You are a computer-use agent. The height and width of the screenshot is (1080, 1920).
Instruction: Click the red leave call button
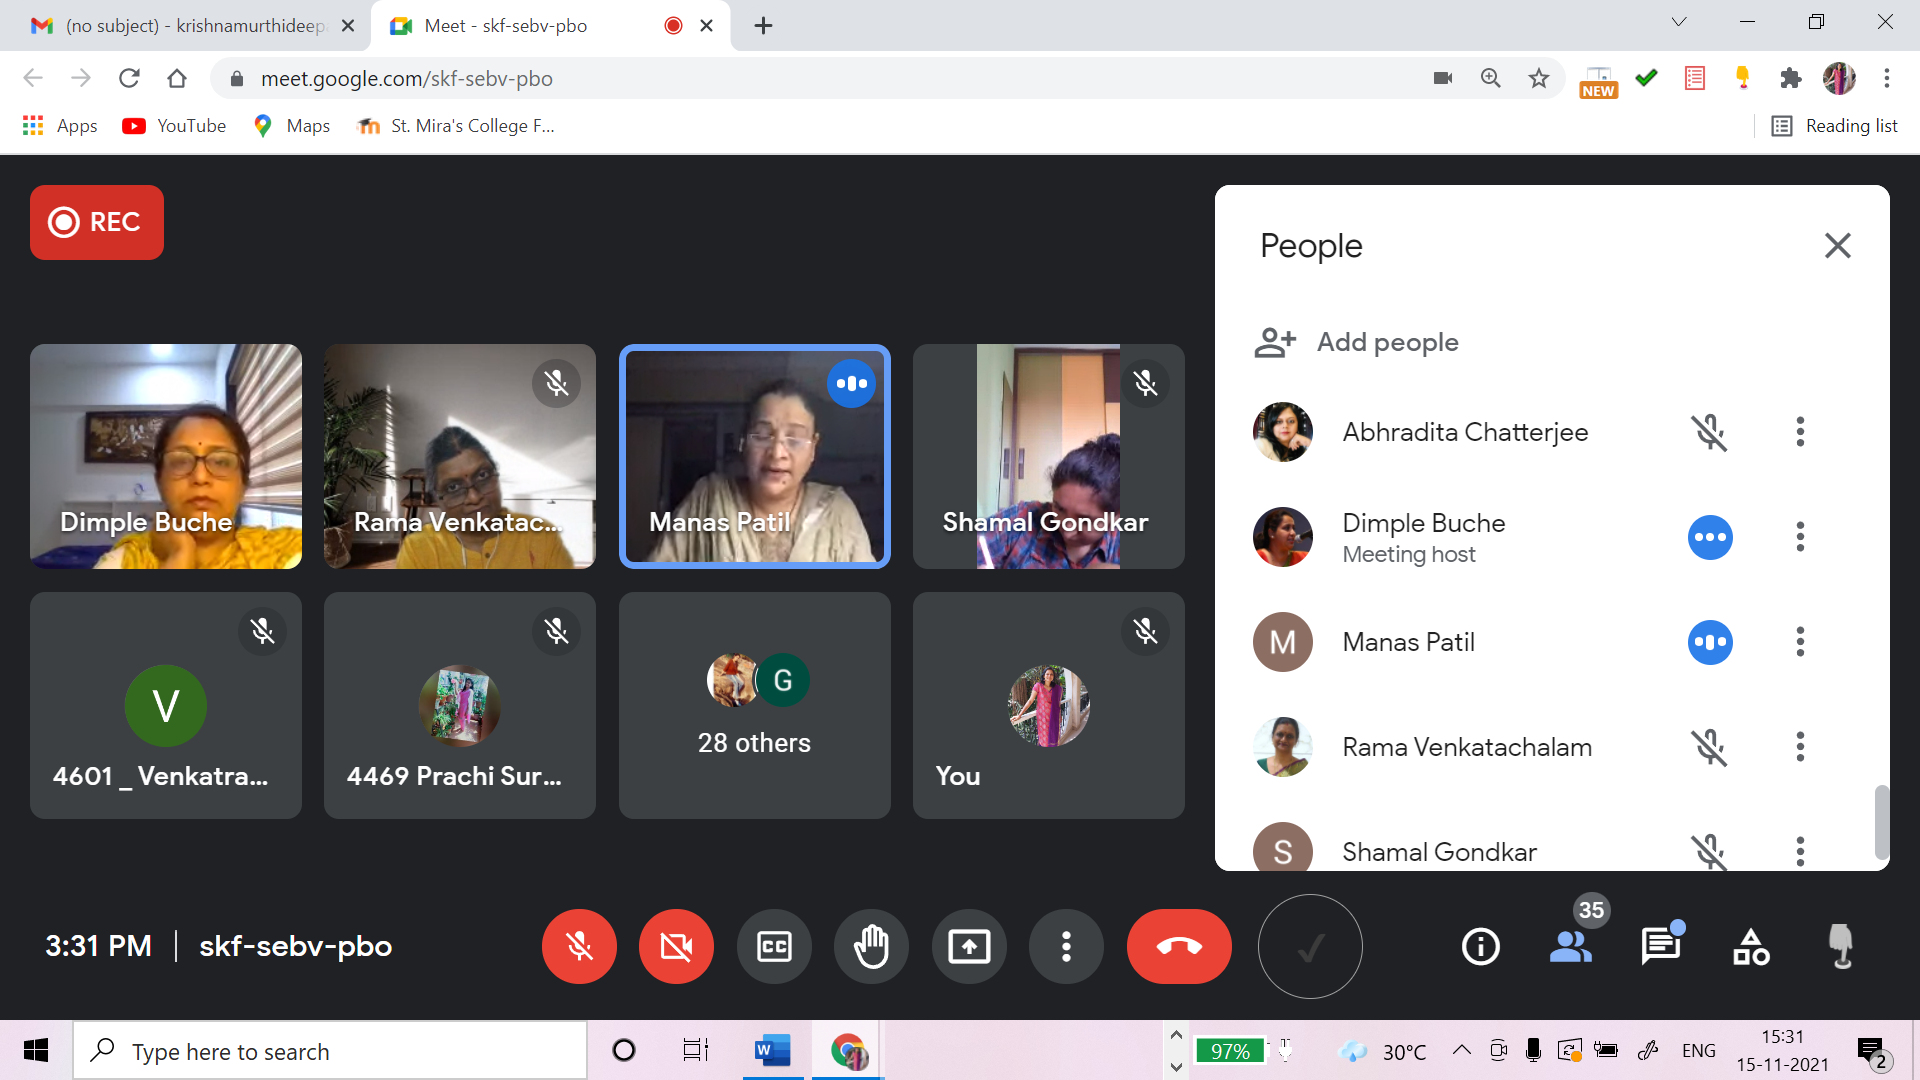pos(1179,946)
